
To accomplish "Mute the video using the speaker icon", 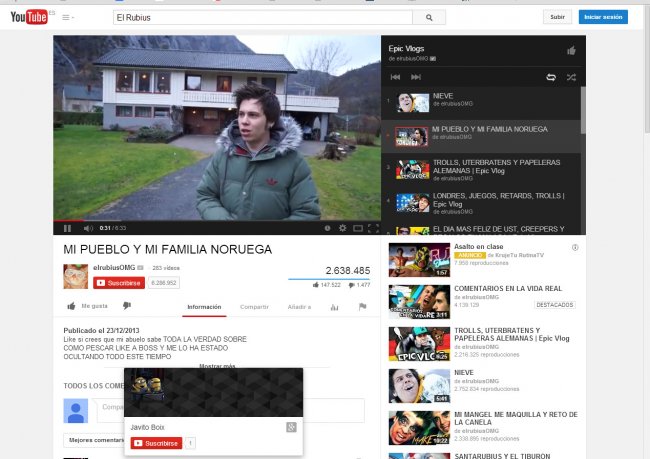I will (88, 228).
